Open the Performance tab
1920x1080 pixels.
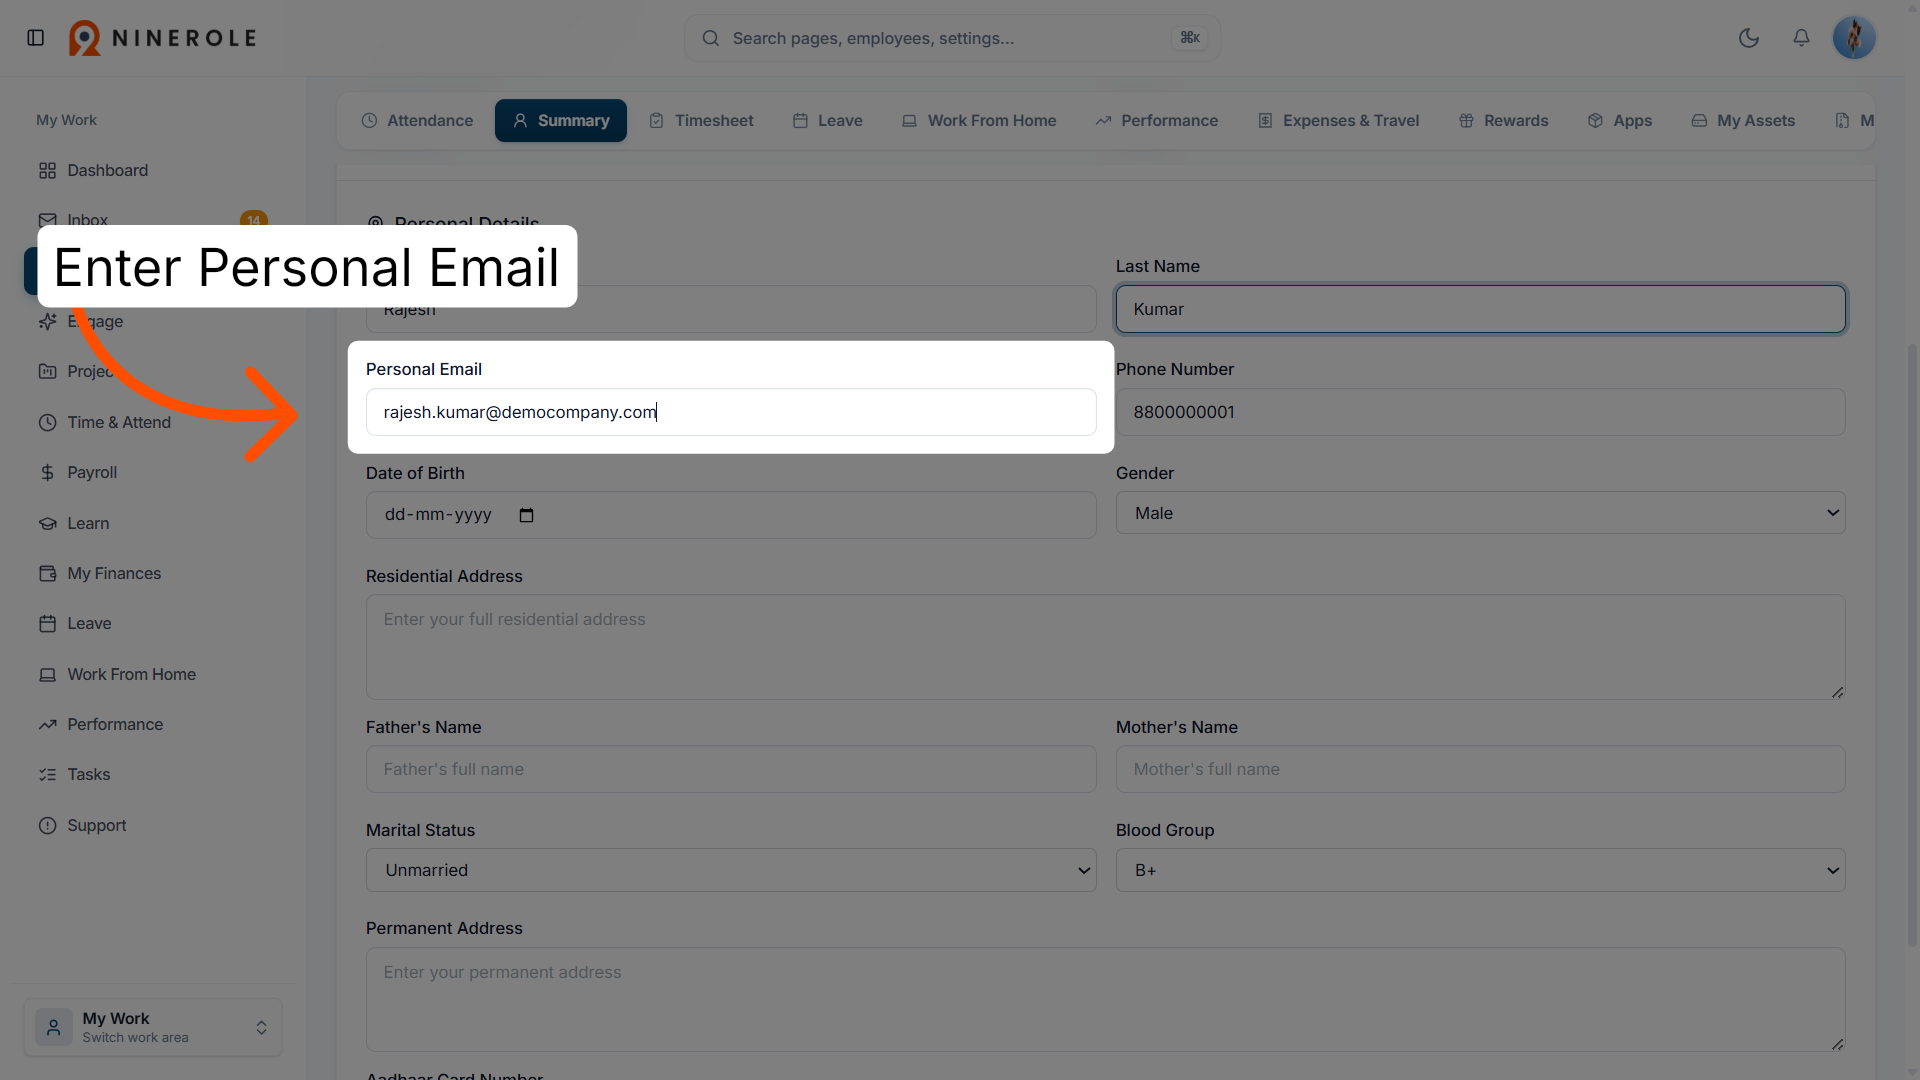coord(1157,120)
